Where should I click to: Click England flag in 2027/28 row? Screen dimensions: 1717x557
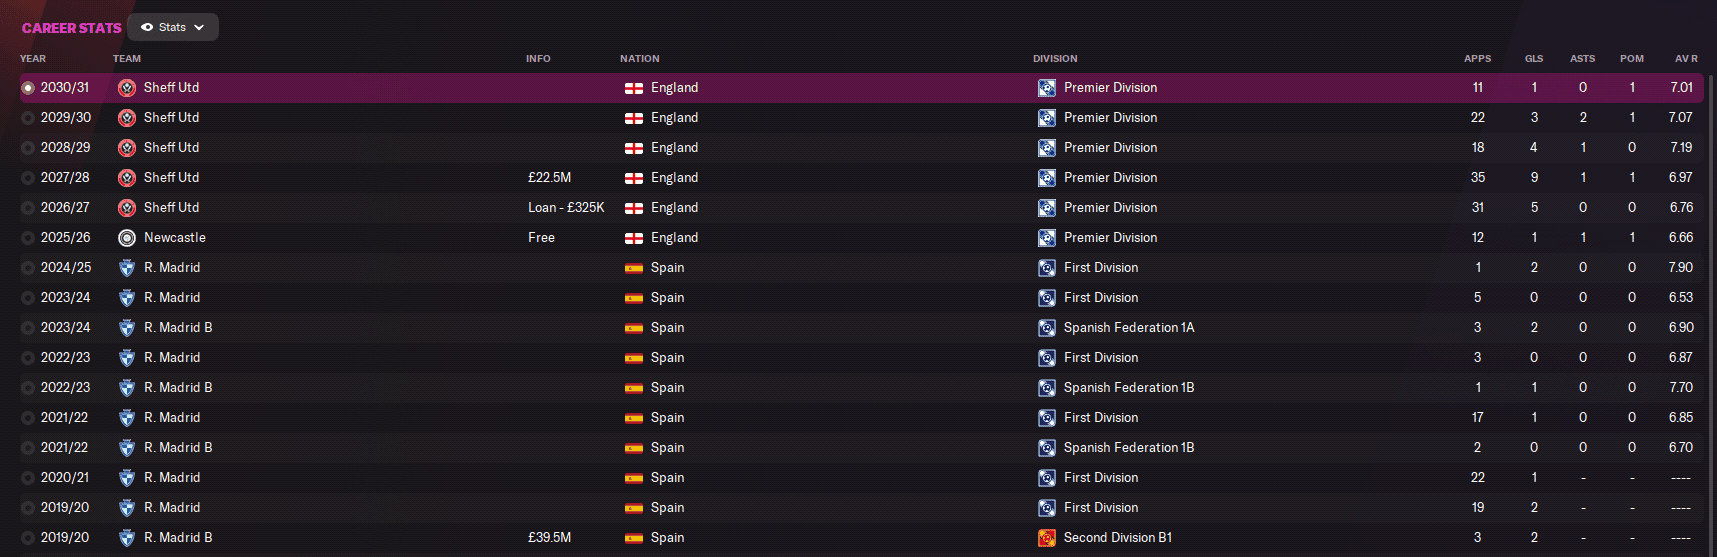click(634, 178)
